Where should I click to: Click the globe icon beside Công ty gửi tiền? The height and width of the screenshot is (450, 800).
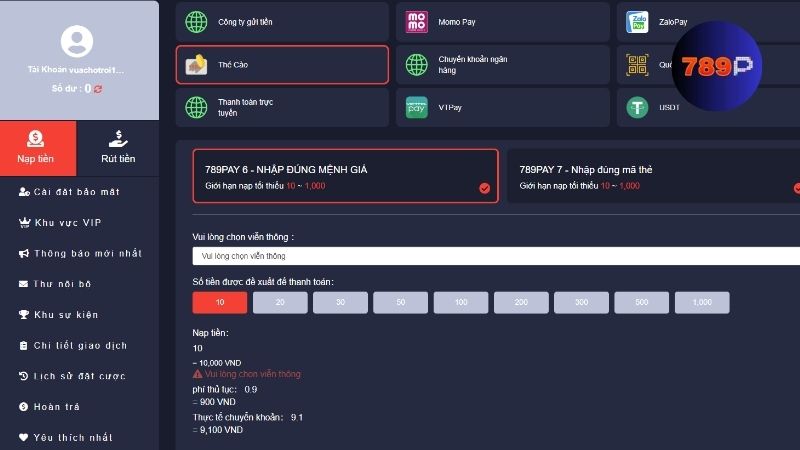(196, 22)
